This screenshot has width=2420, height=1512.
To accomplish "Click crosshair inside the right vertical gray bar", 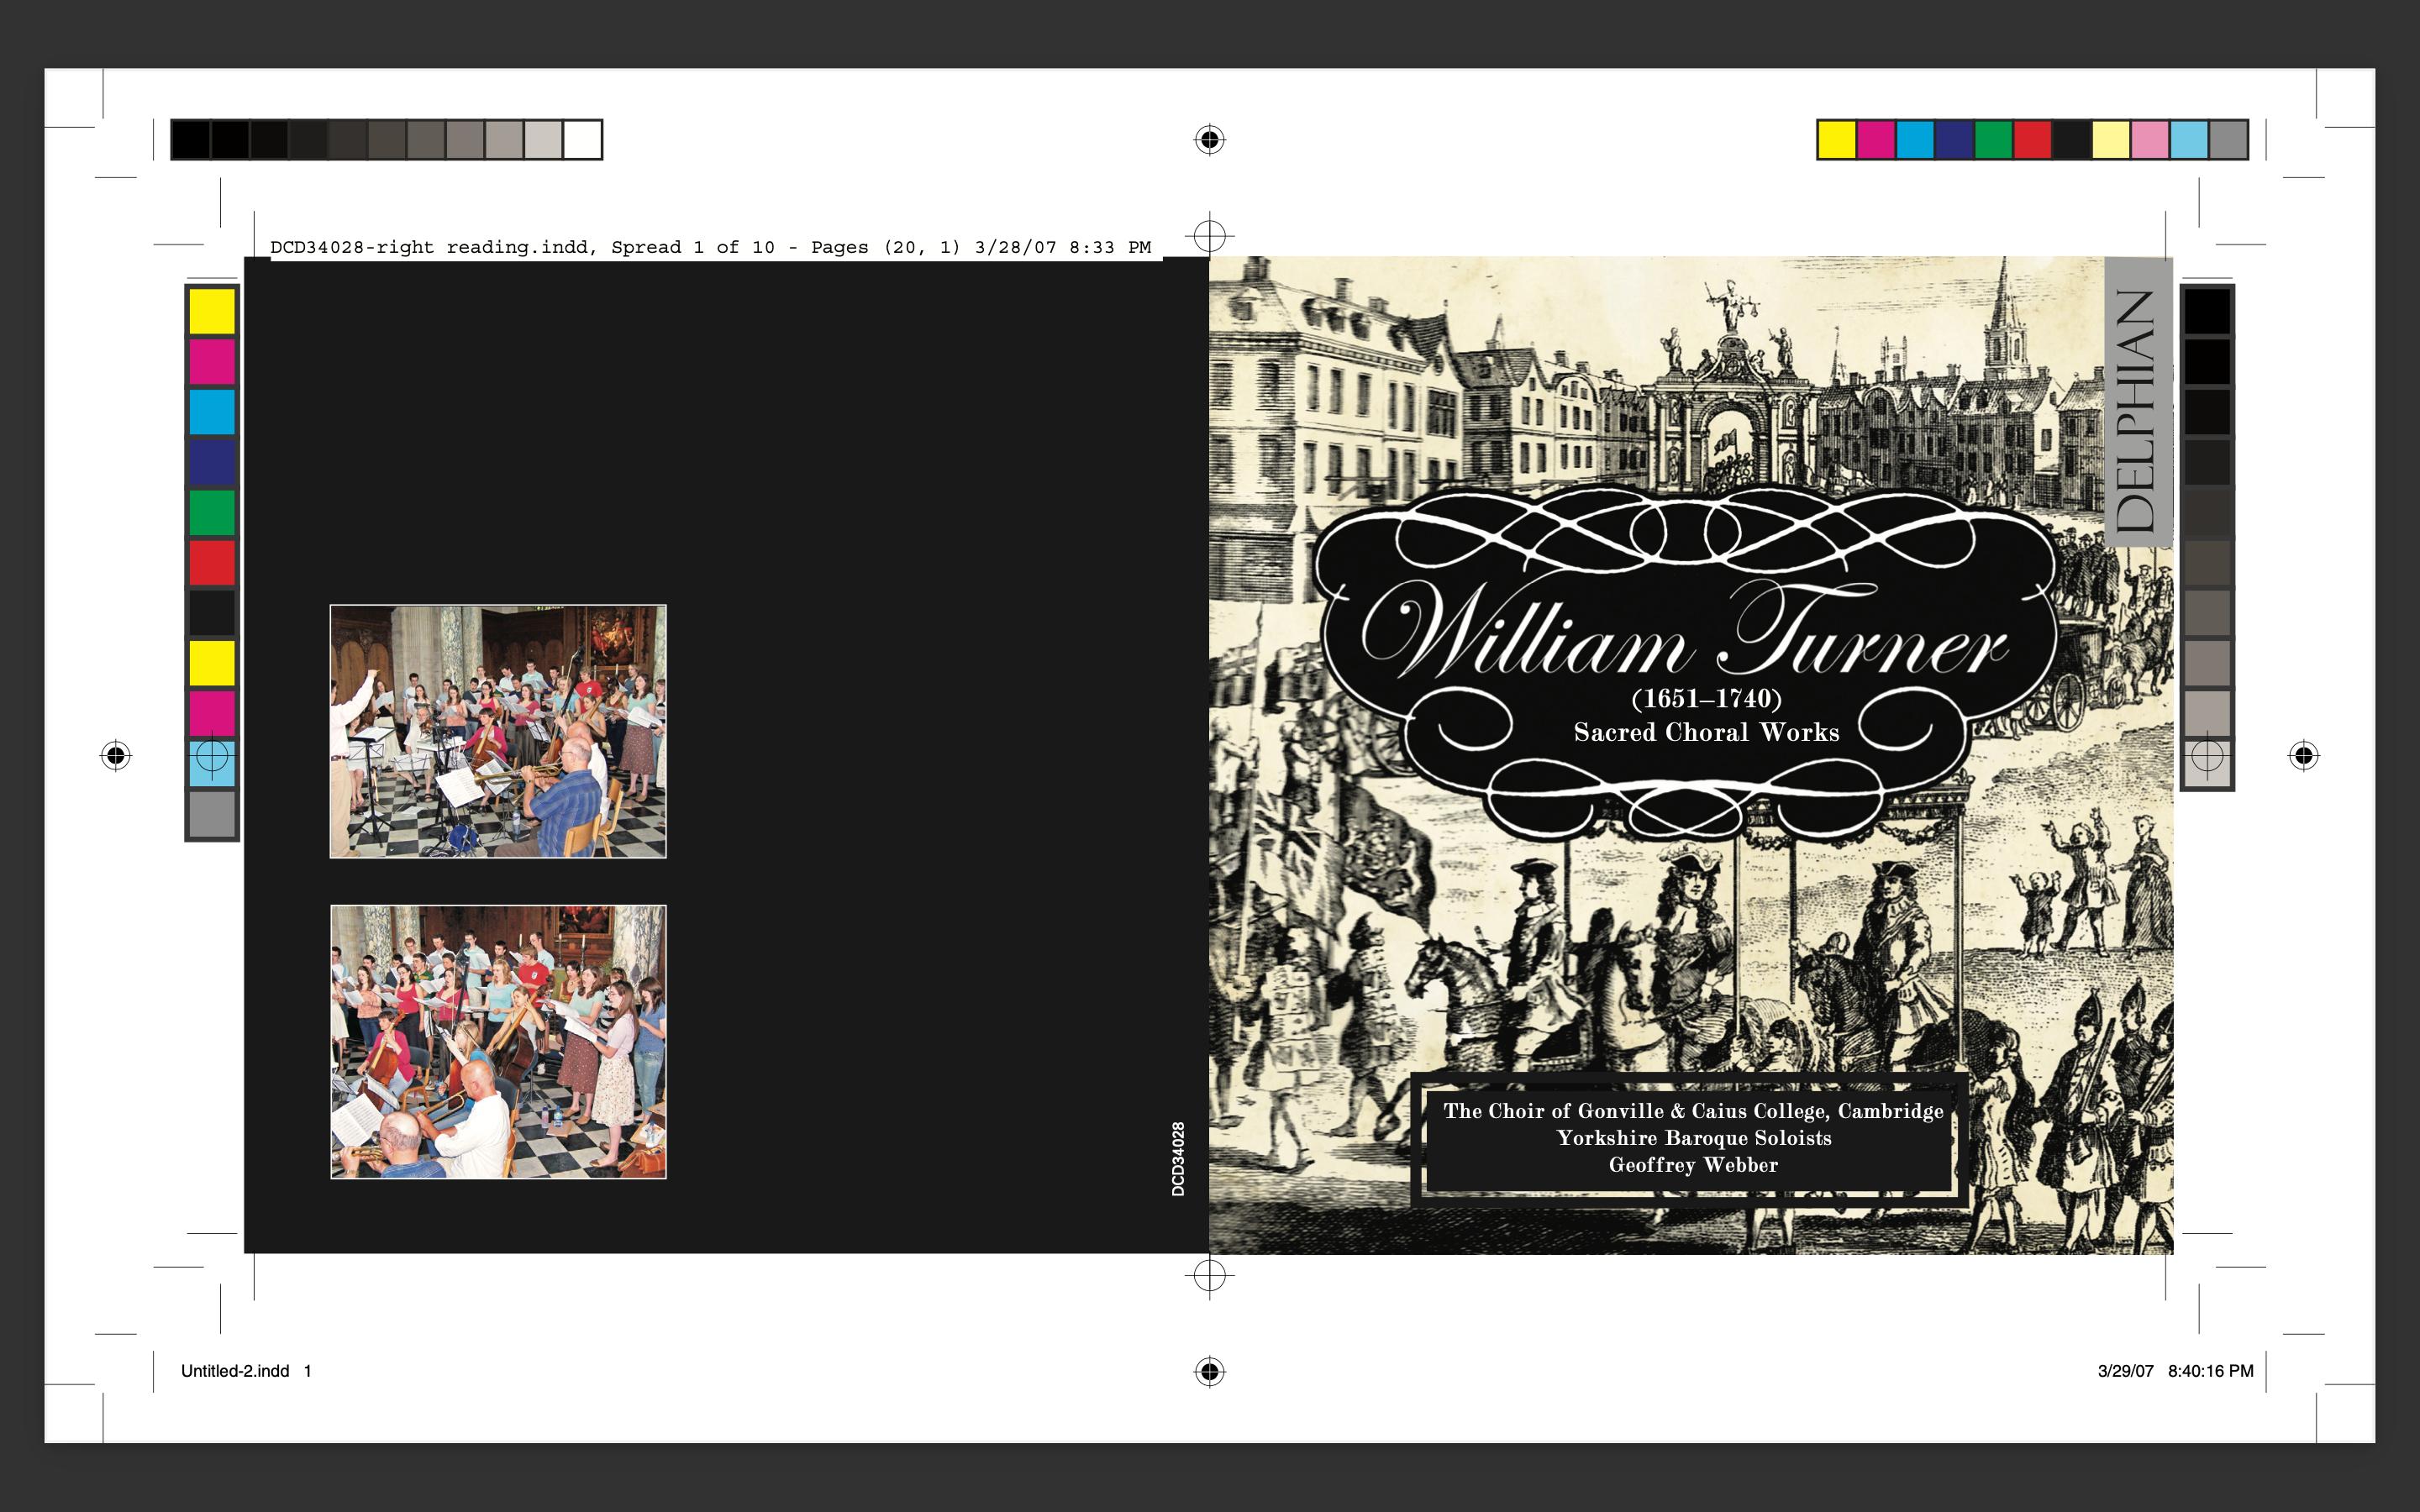I will click(2207, 755).
